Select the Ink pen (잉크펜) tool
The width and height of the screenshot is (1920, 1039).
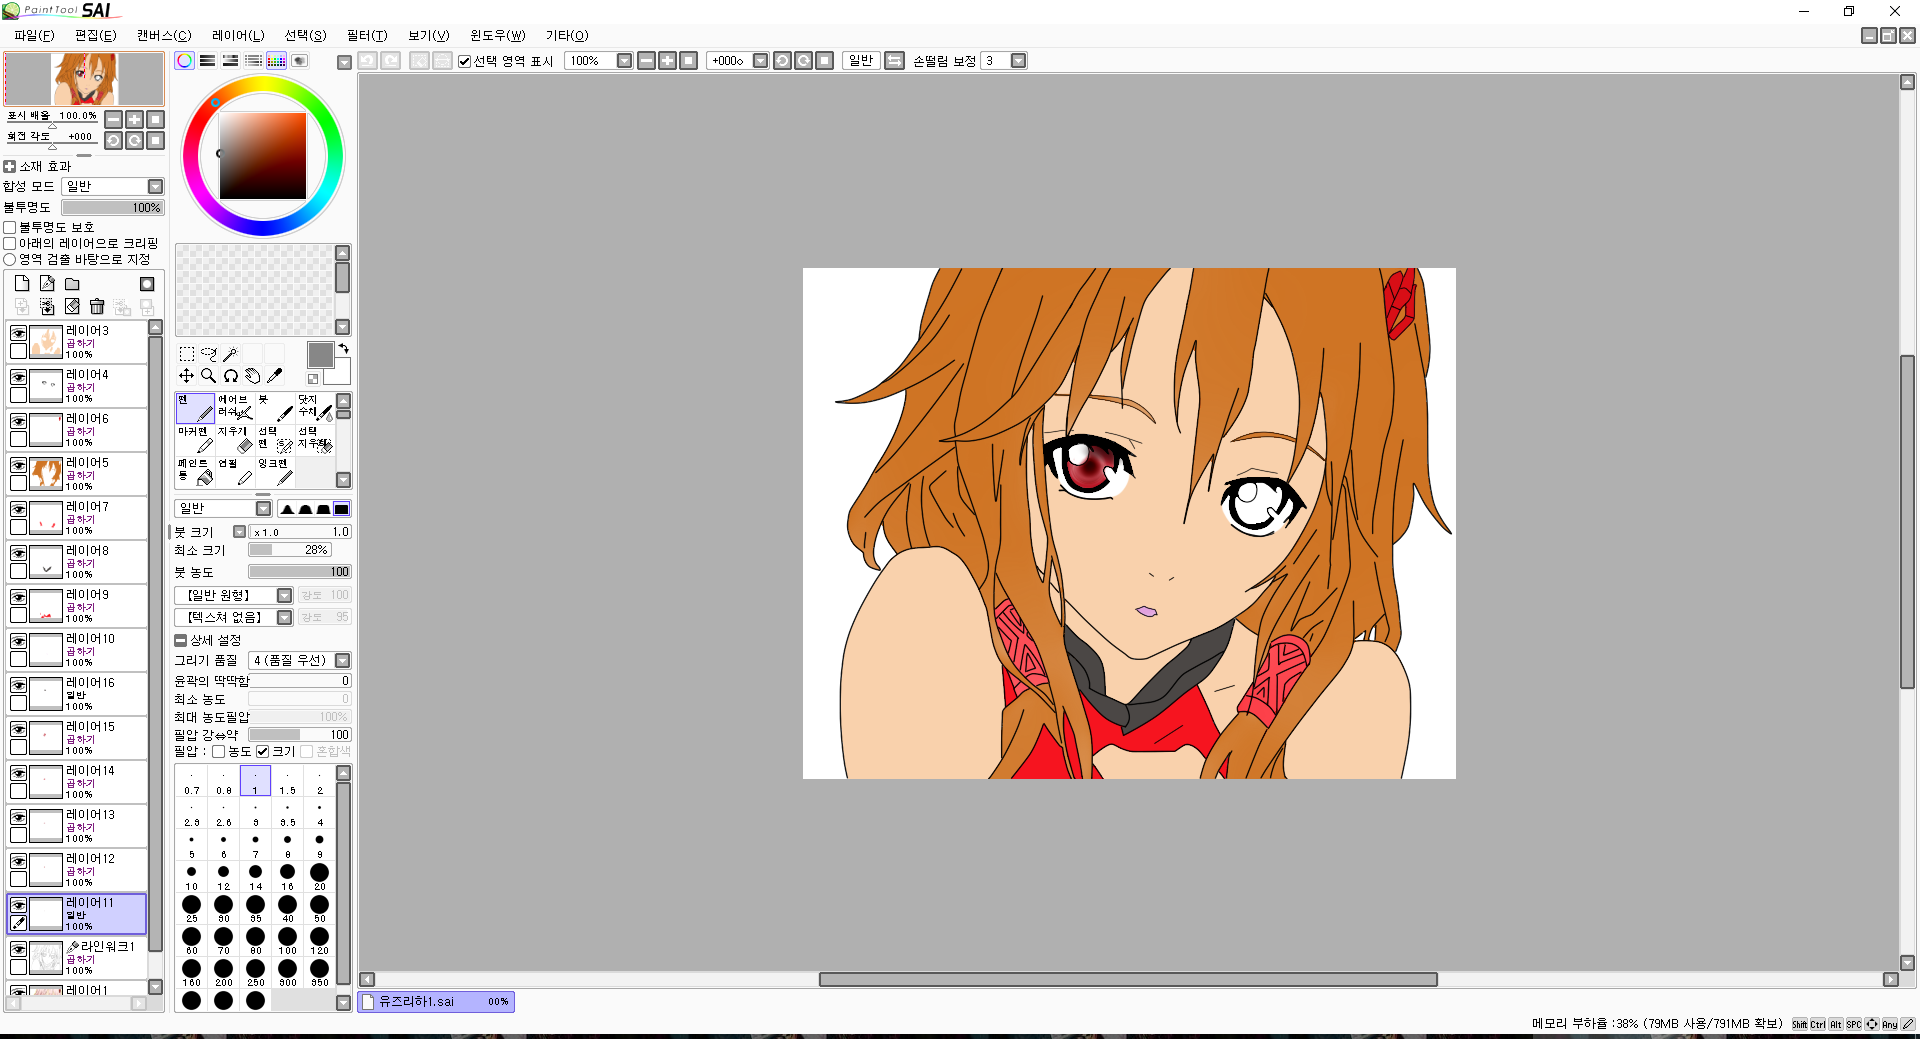(x=275, y=472)
